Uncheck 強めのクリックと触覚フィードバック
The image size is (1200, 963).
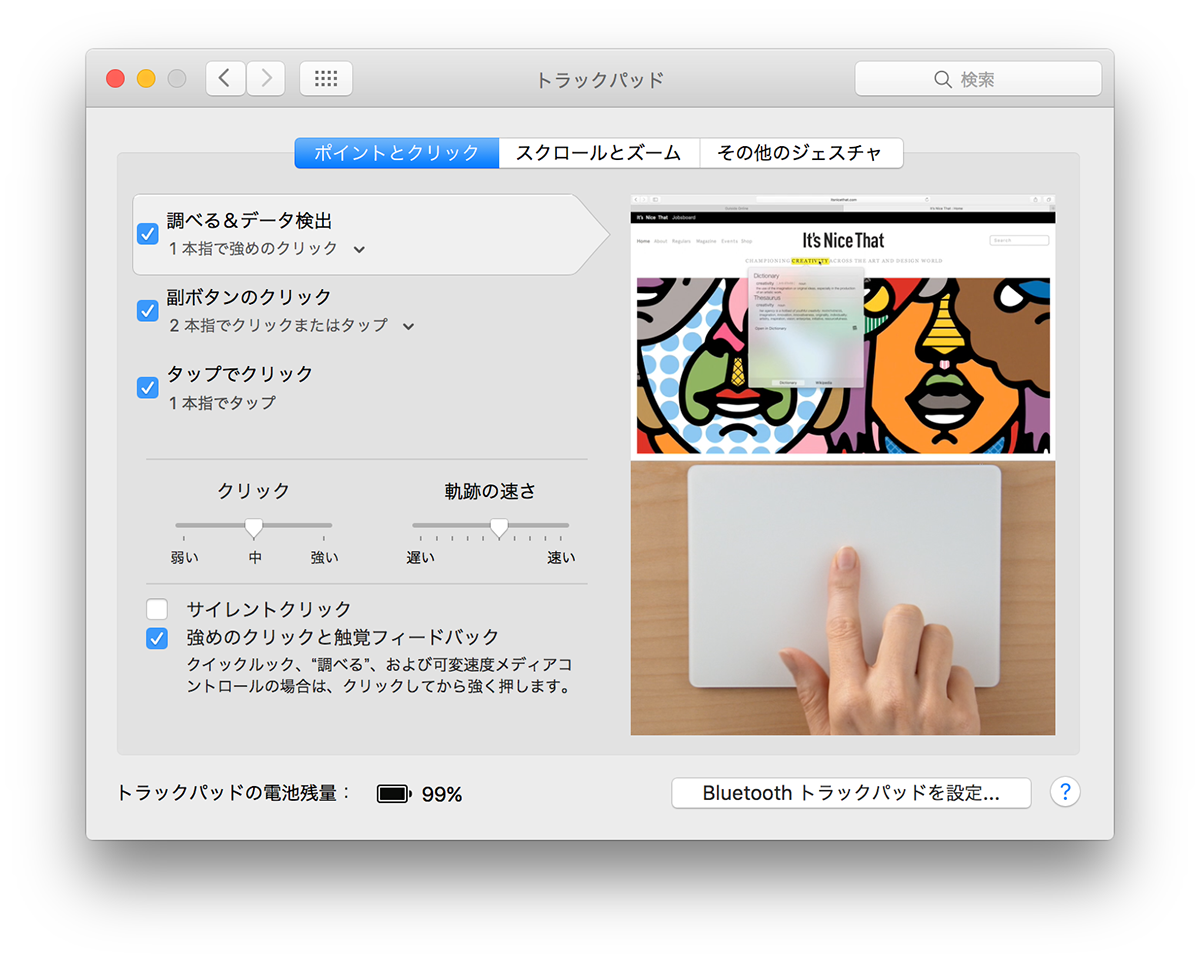click(157, 637)
